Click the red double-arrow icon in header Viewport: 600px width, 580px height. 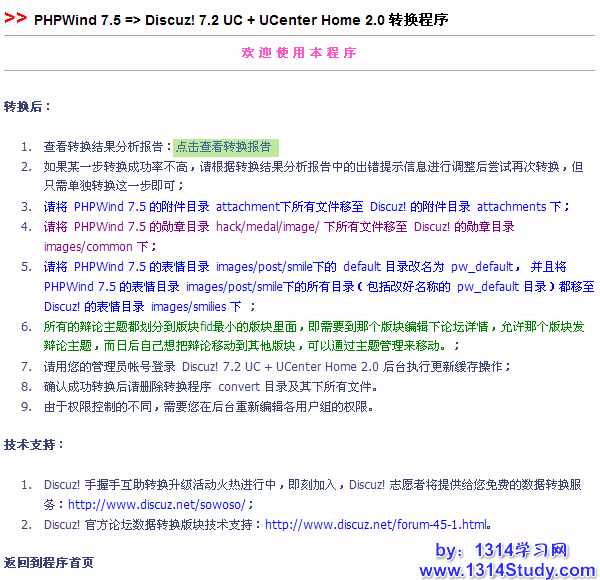(15, 19)
